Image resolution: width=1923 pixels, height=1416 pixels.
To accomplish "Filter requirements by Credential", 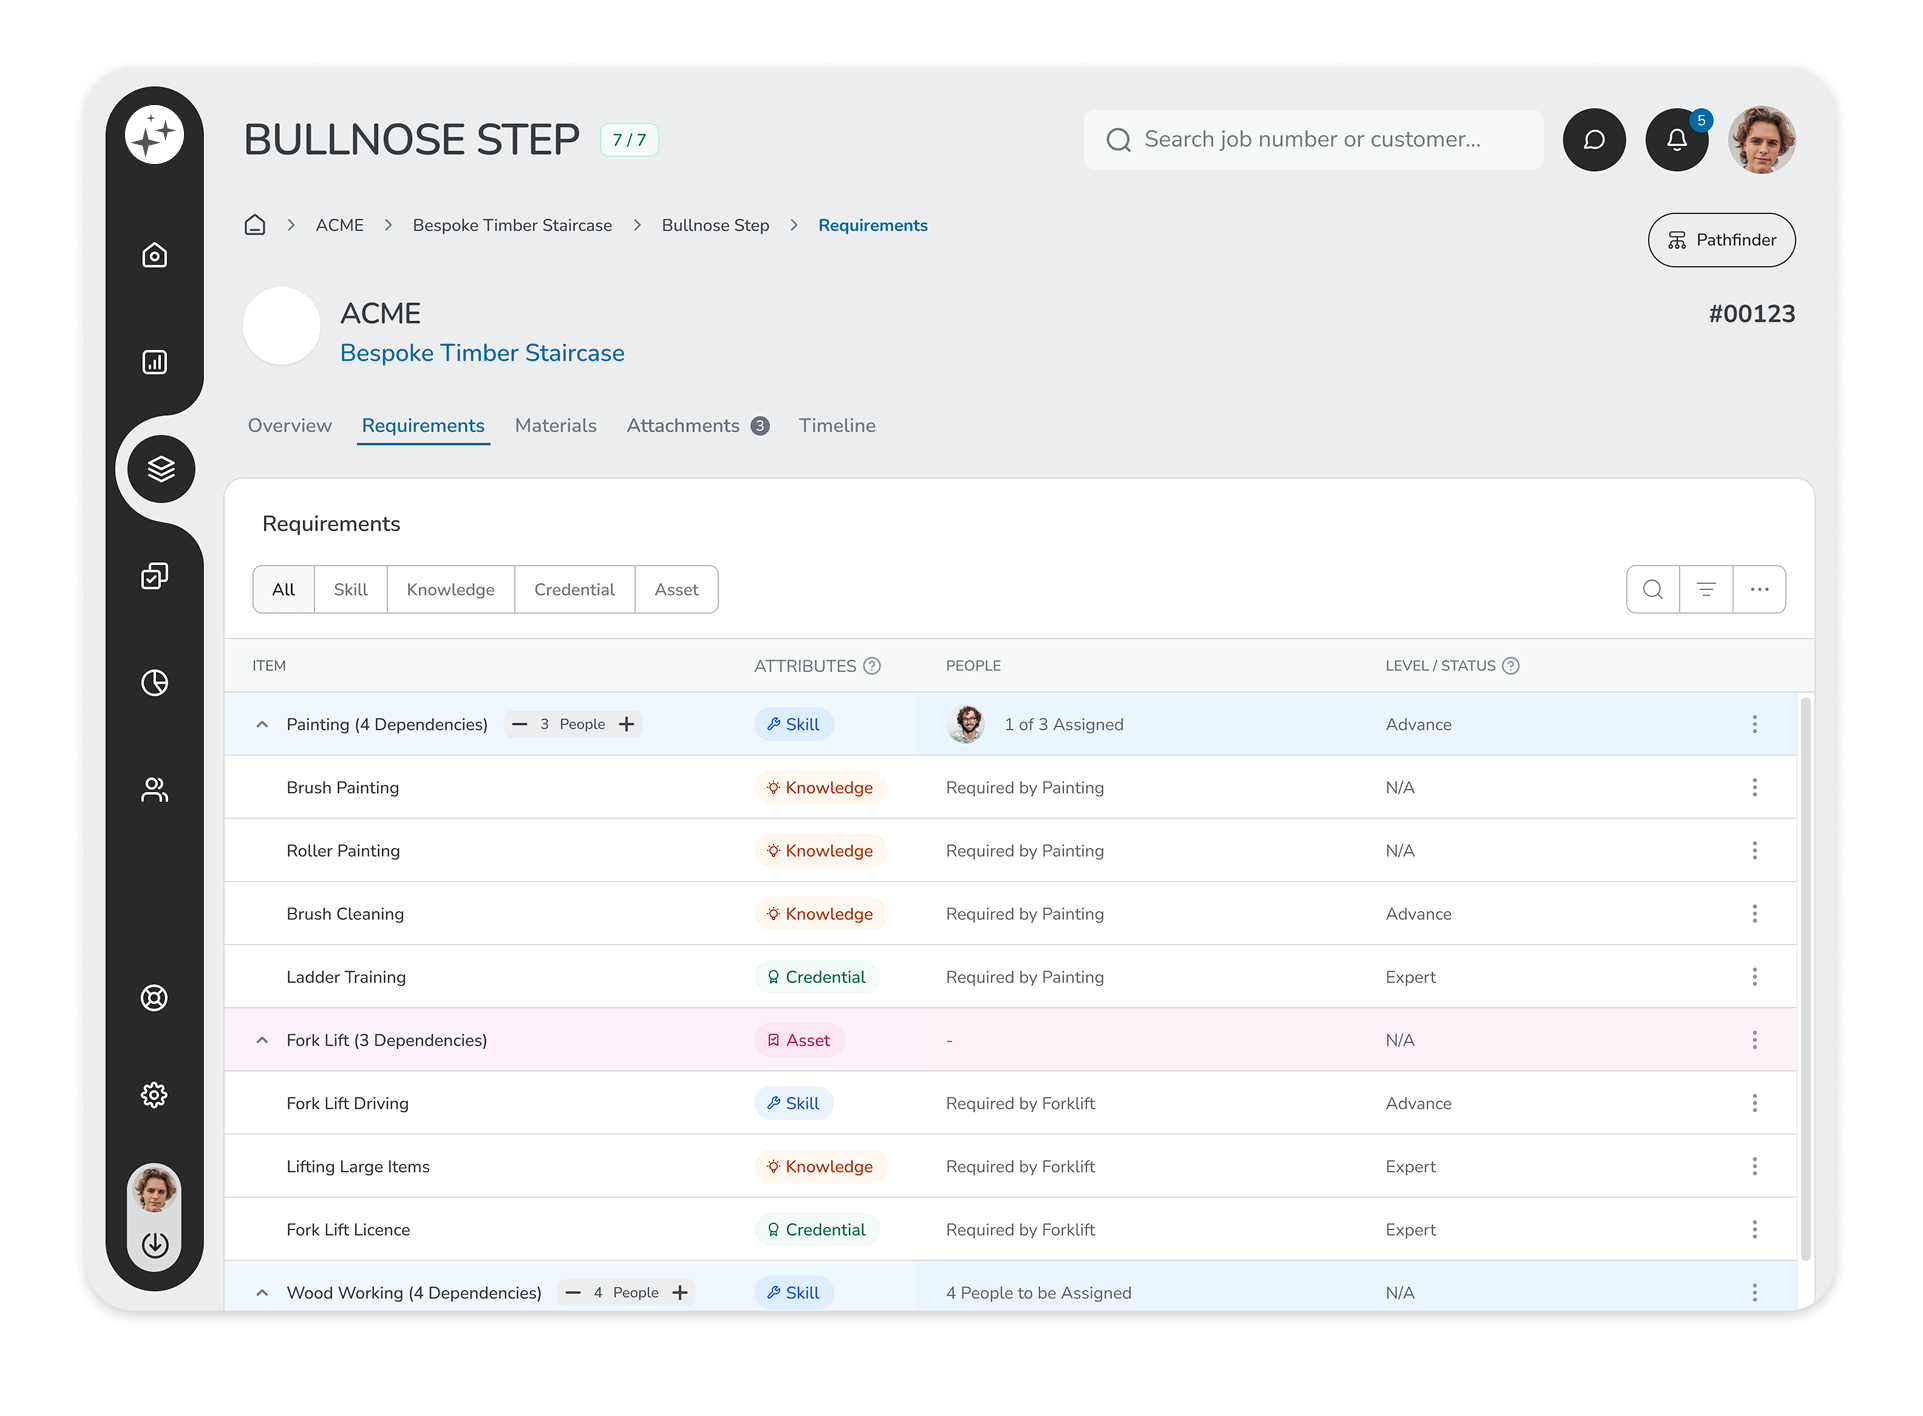I will [x=574, y=590].
